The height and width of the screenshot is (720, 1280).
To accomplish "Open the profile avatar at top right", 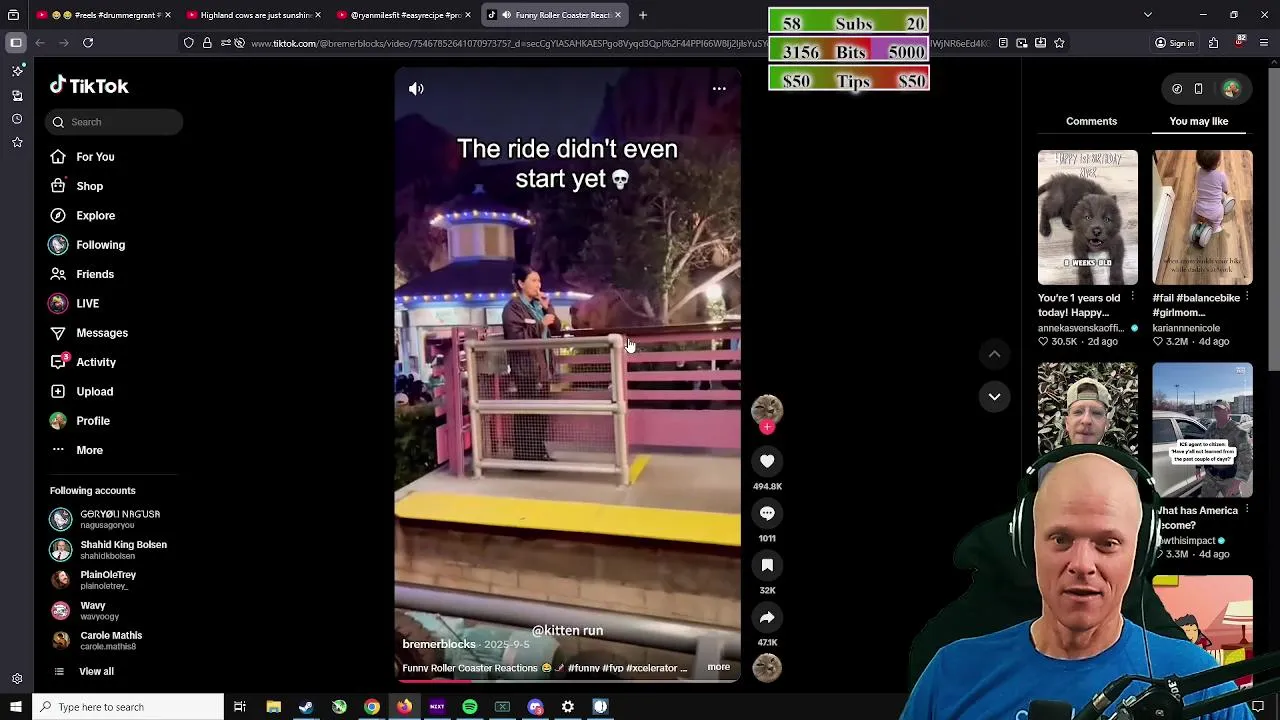I will click(x=1231, y=89).
